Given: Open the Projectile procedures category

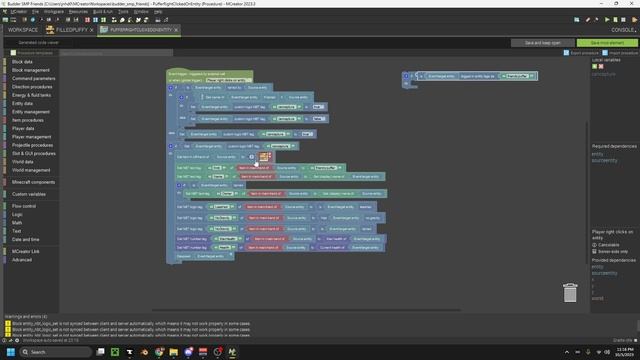Looking at the screenshot, I should [x=32, y=145].
